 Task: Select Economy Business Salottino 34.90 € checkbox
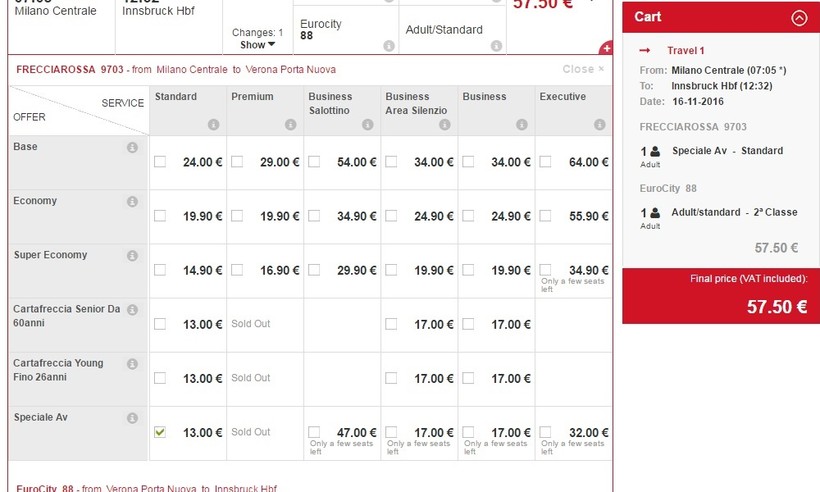click(x=314, y=215)
